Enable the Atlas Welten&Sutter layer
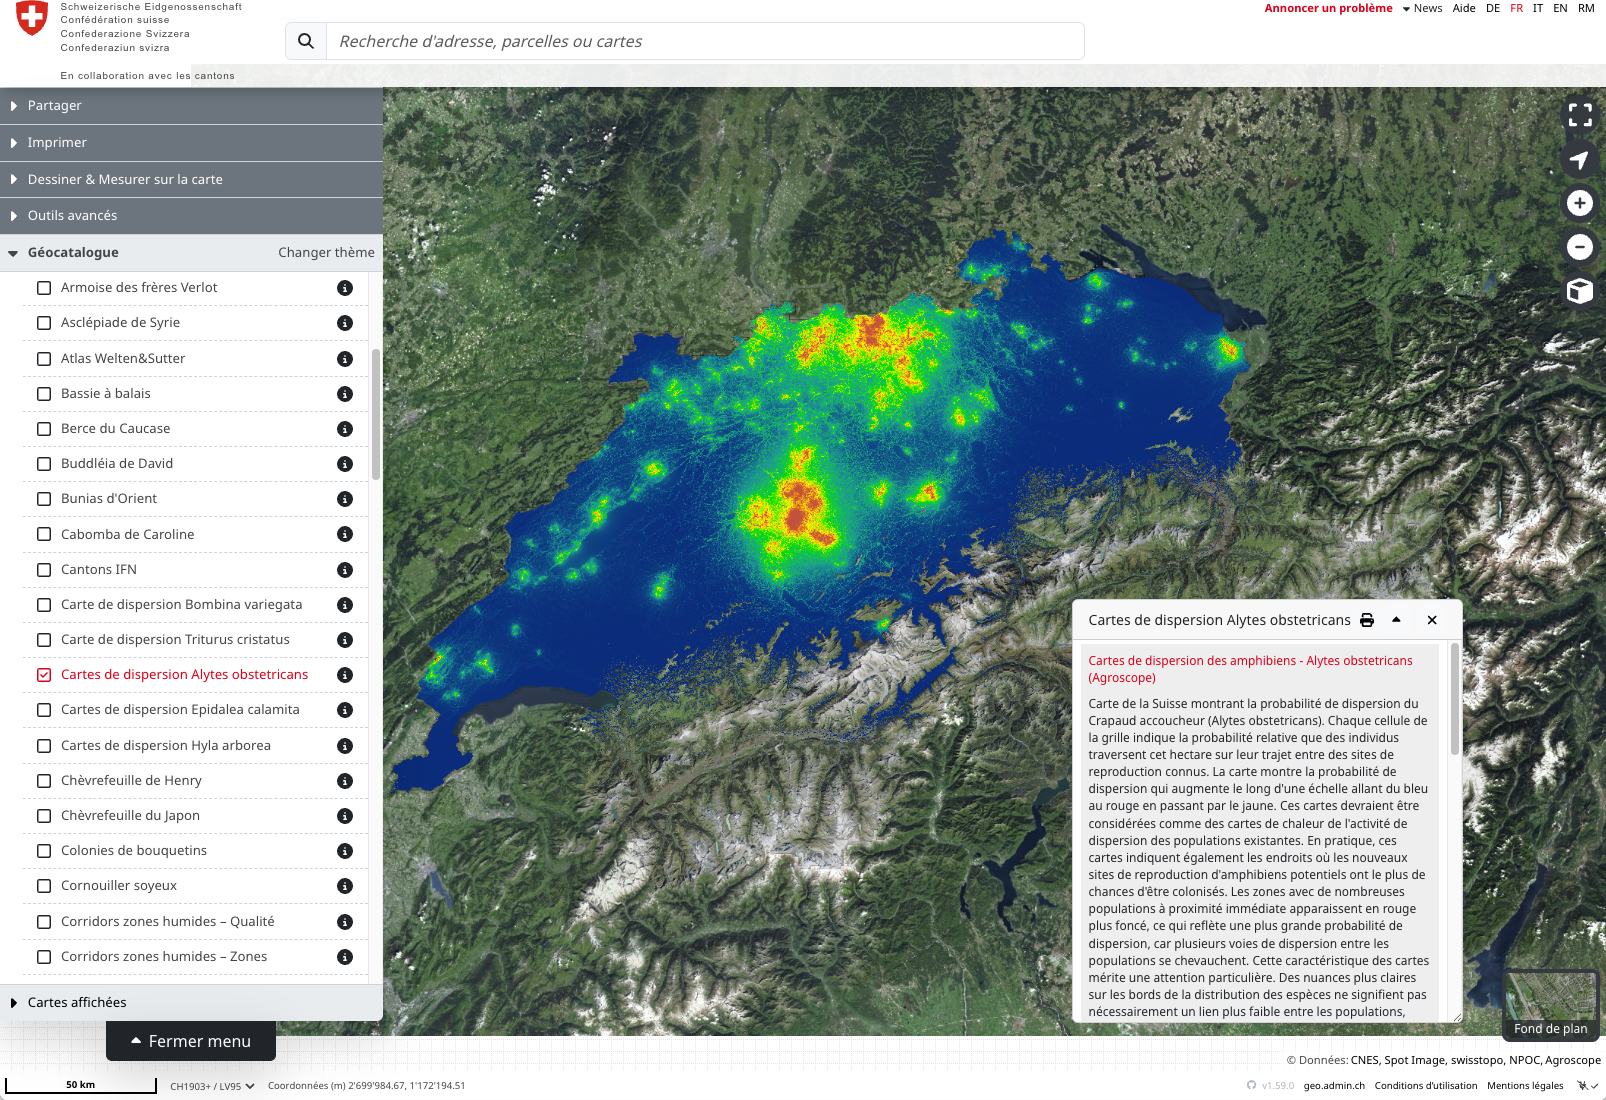The width and height of the screenshot is (1606, 1100). click(x=44, y=359)
